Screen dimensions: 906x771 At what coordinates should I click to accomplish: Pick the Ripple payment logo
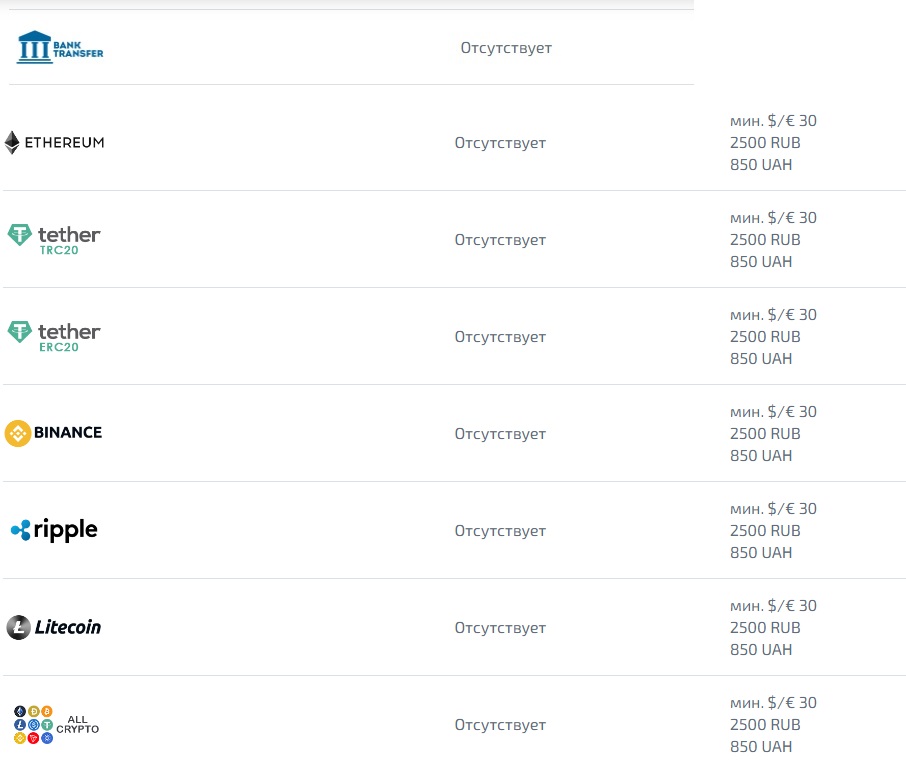click(54, 530)
